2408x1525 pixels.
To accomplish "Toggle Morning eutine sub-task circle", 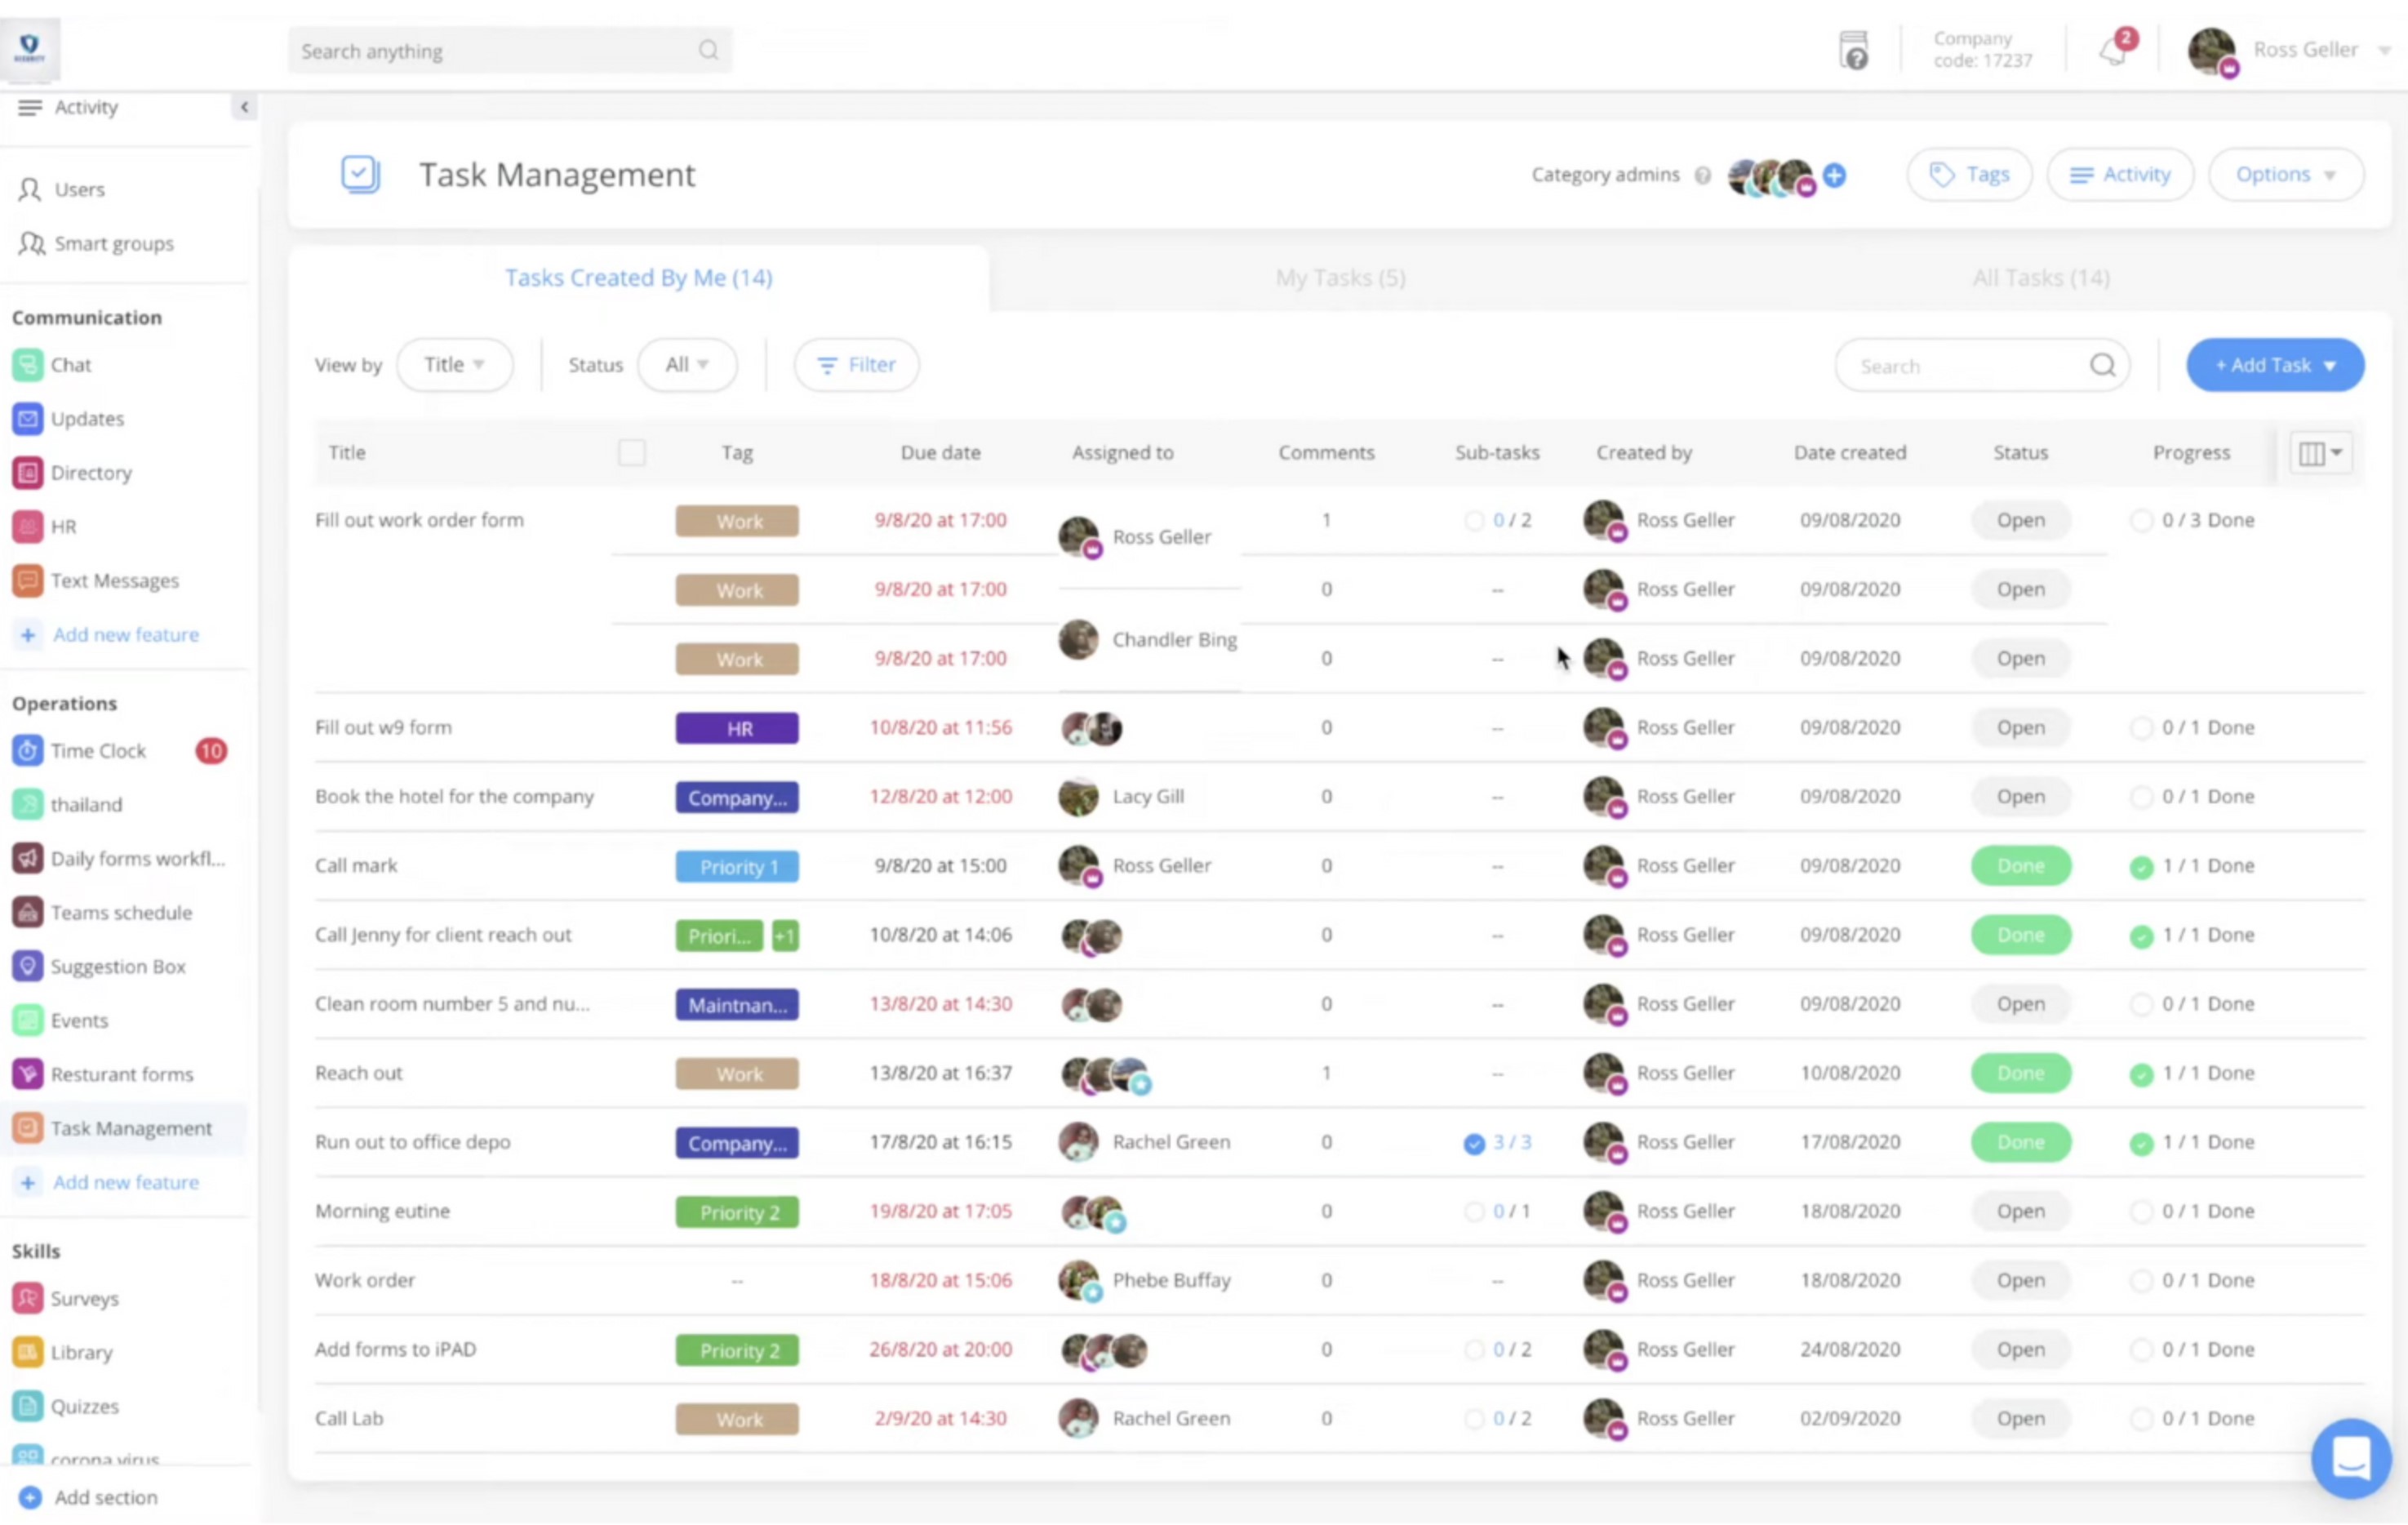I will [x=1474, y=1212].
